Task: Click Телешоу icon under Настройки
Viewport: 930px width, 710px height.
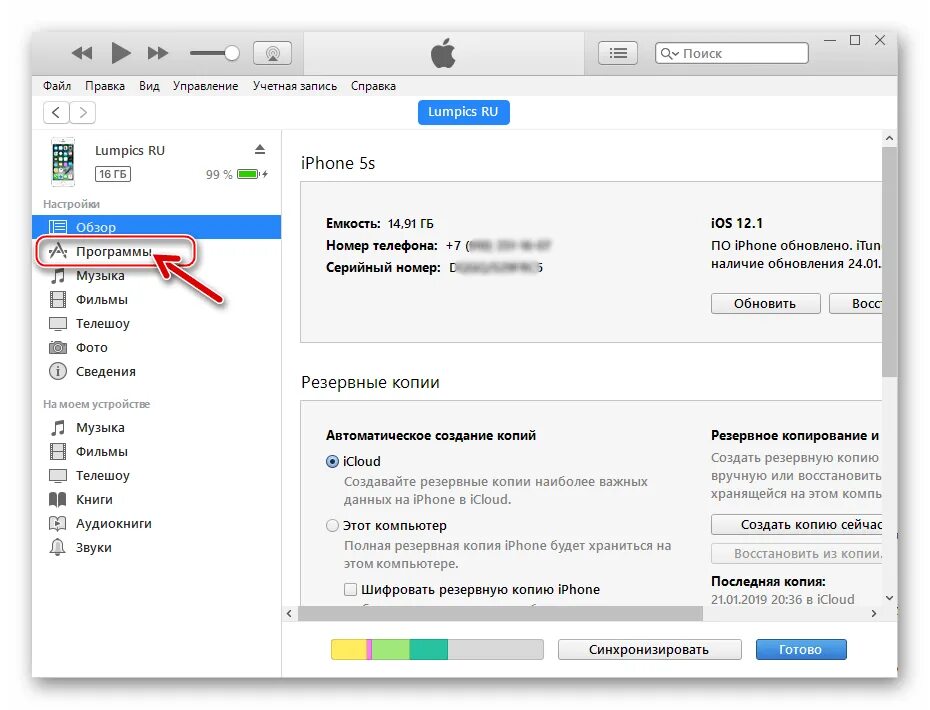Action: [58, 324]
